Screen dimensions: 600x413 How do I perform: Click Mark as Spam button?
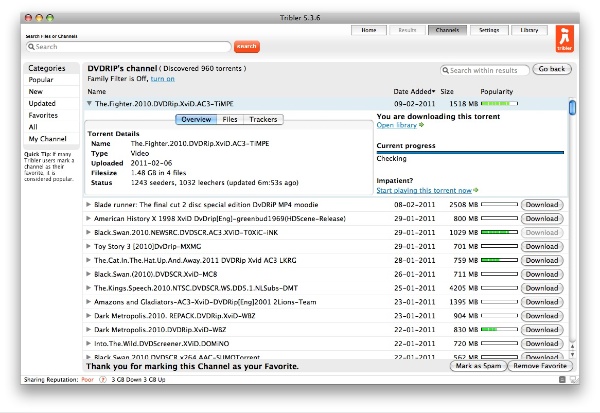click(x=478, y=366)
